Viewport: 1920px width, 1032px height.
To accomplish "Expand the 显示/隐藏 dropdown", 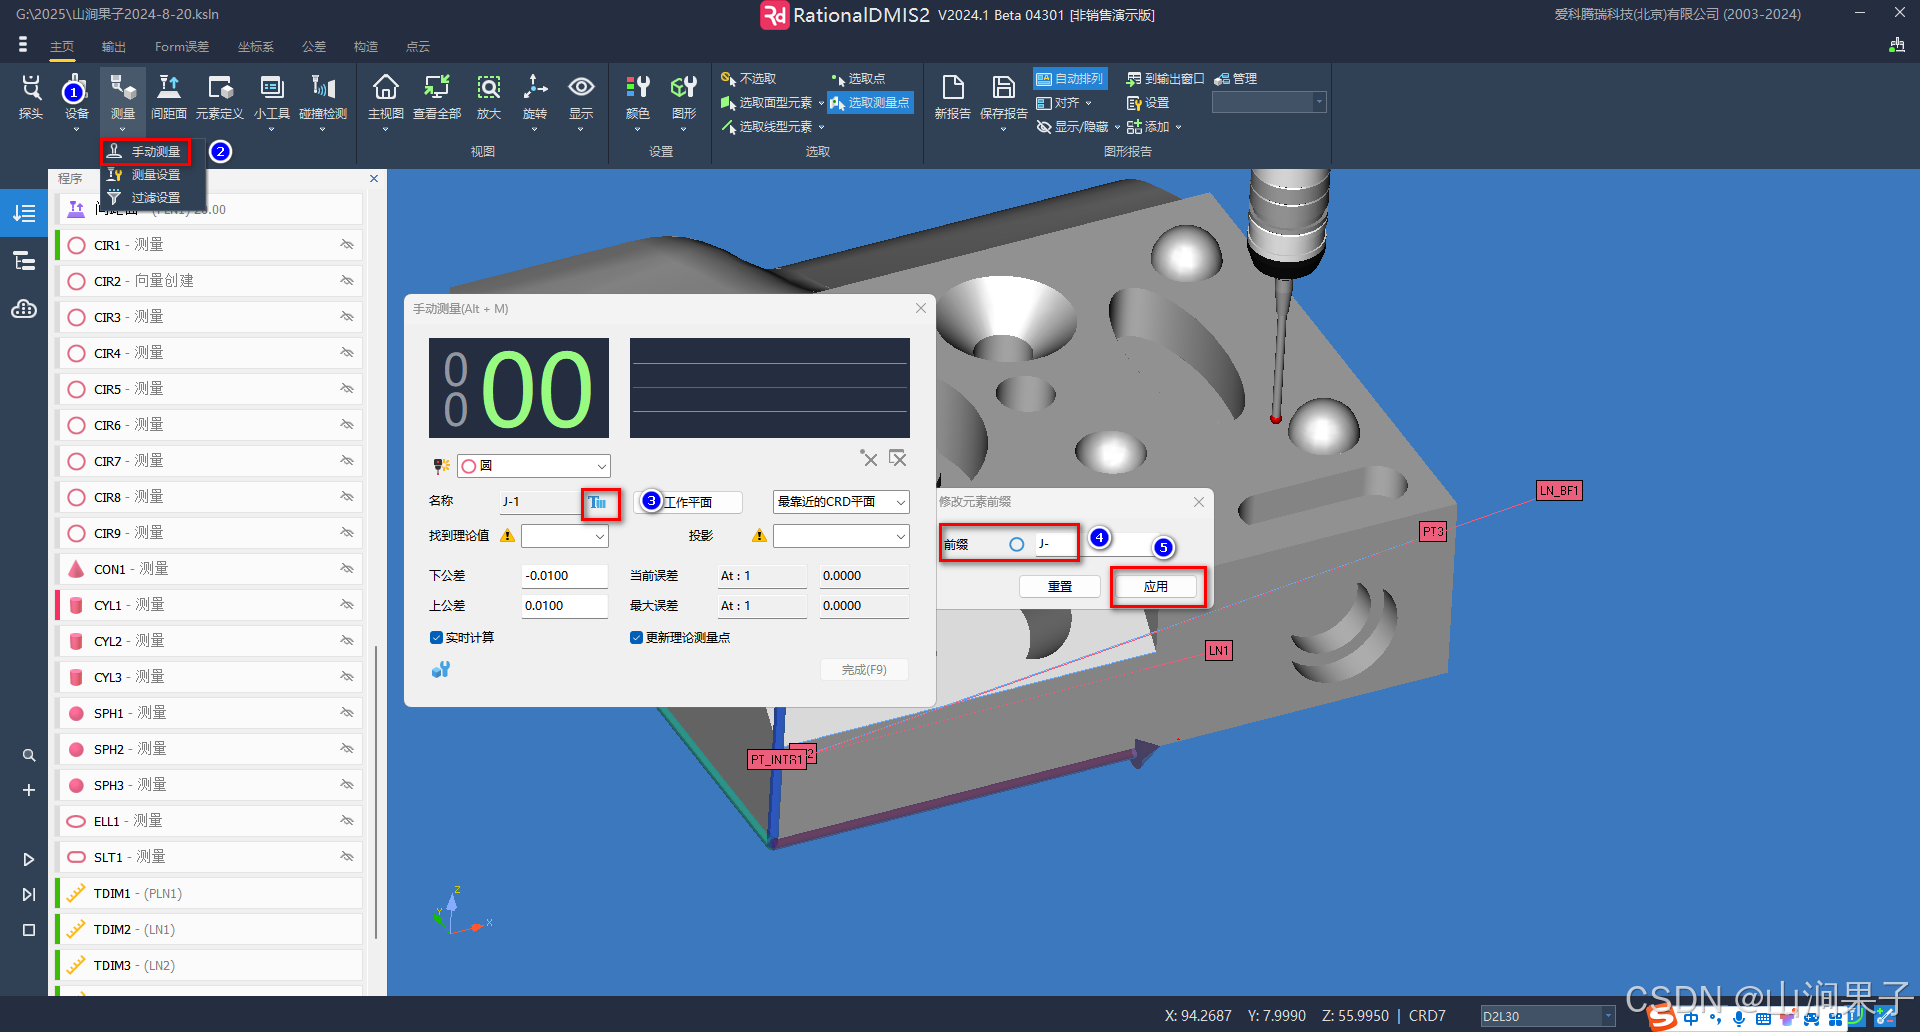I will (1117, 127).
